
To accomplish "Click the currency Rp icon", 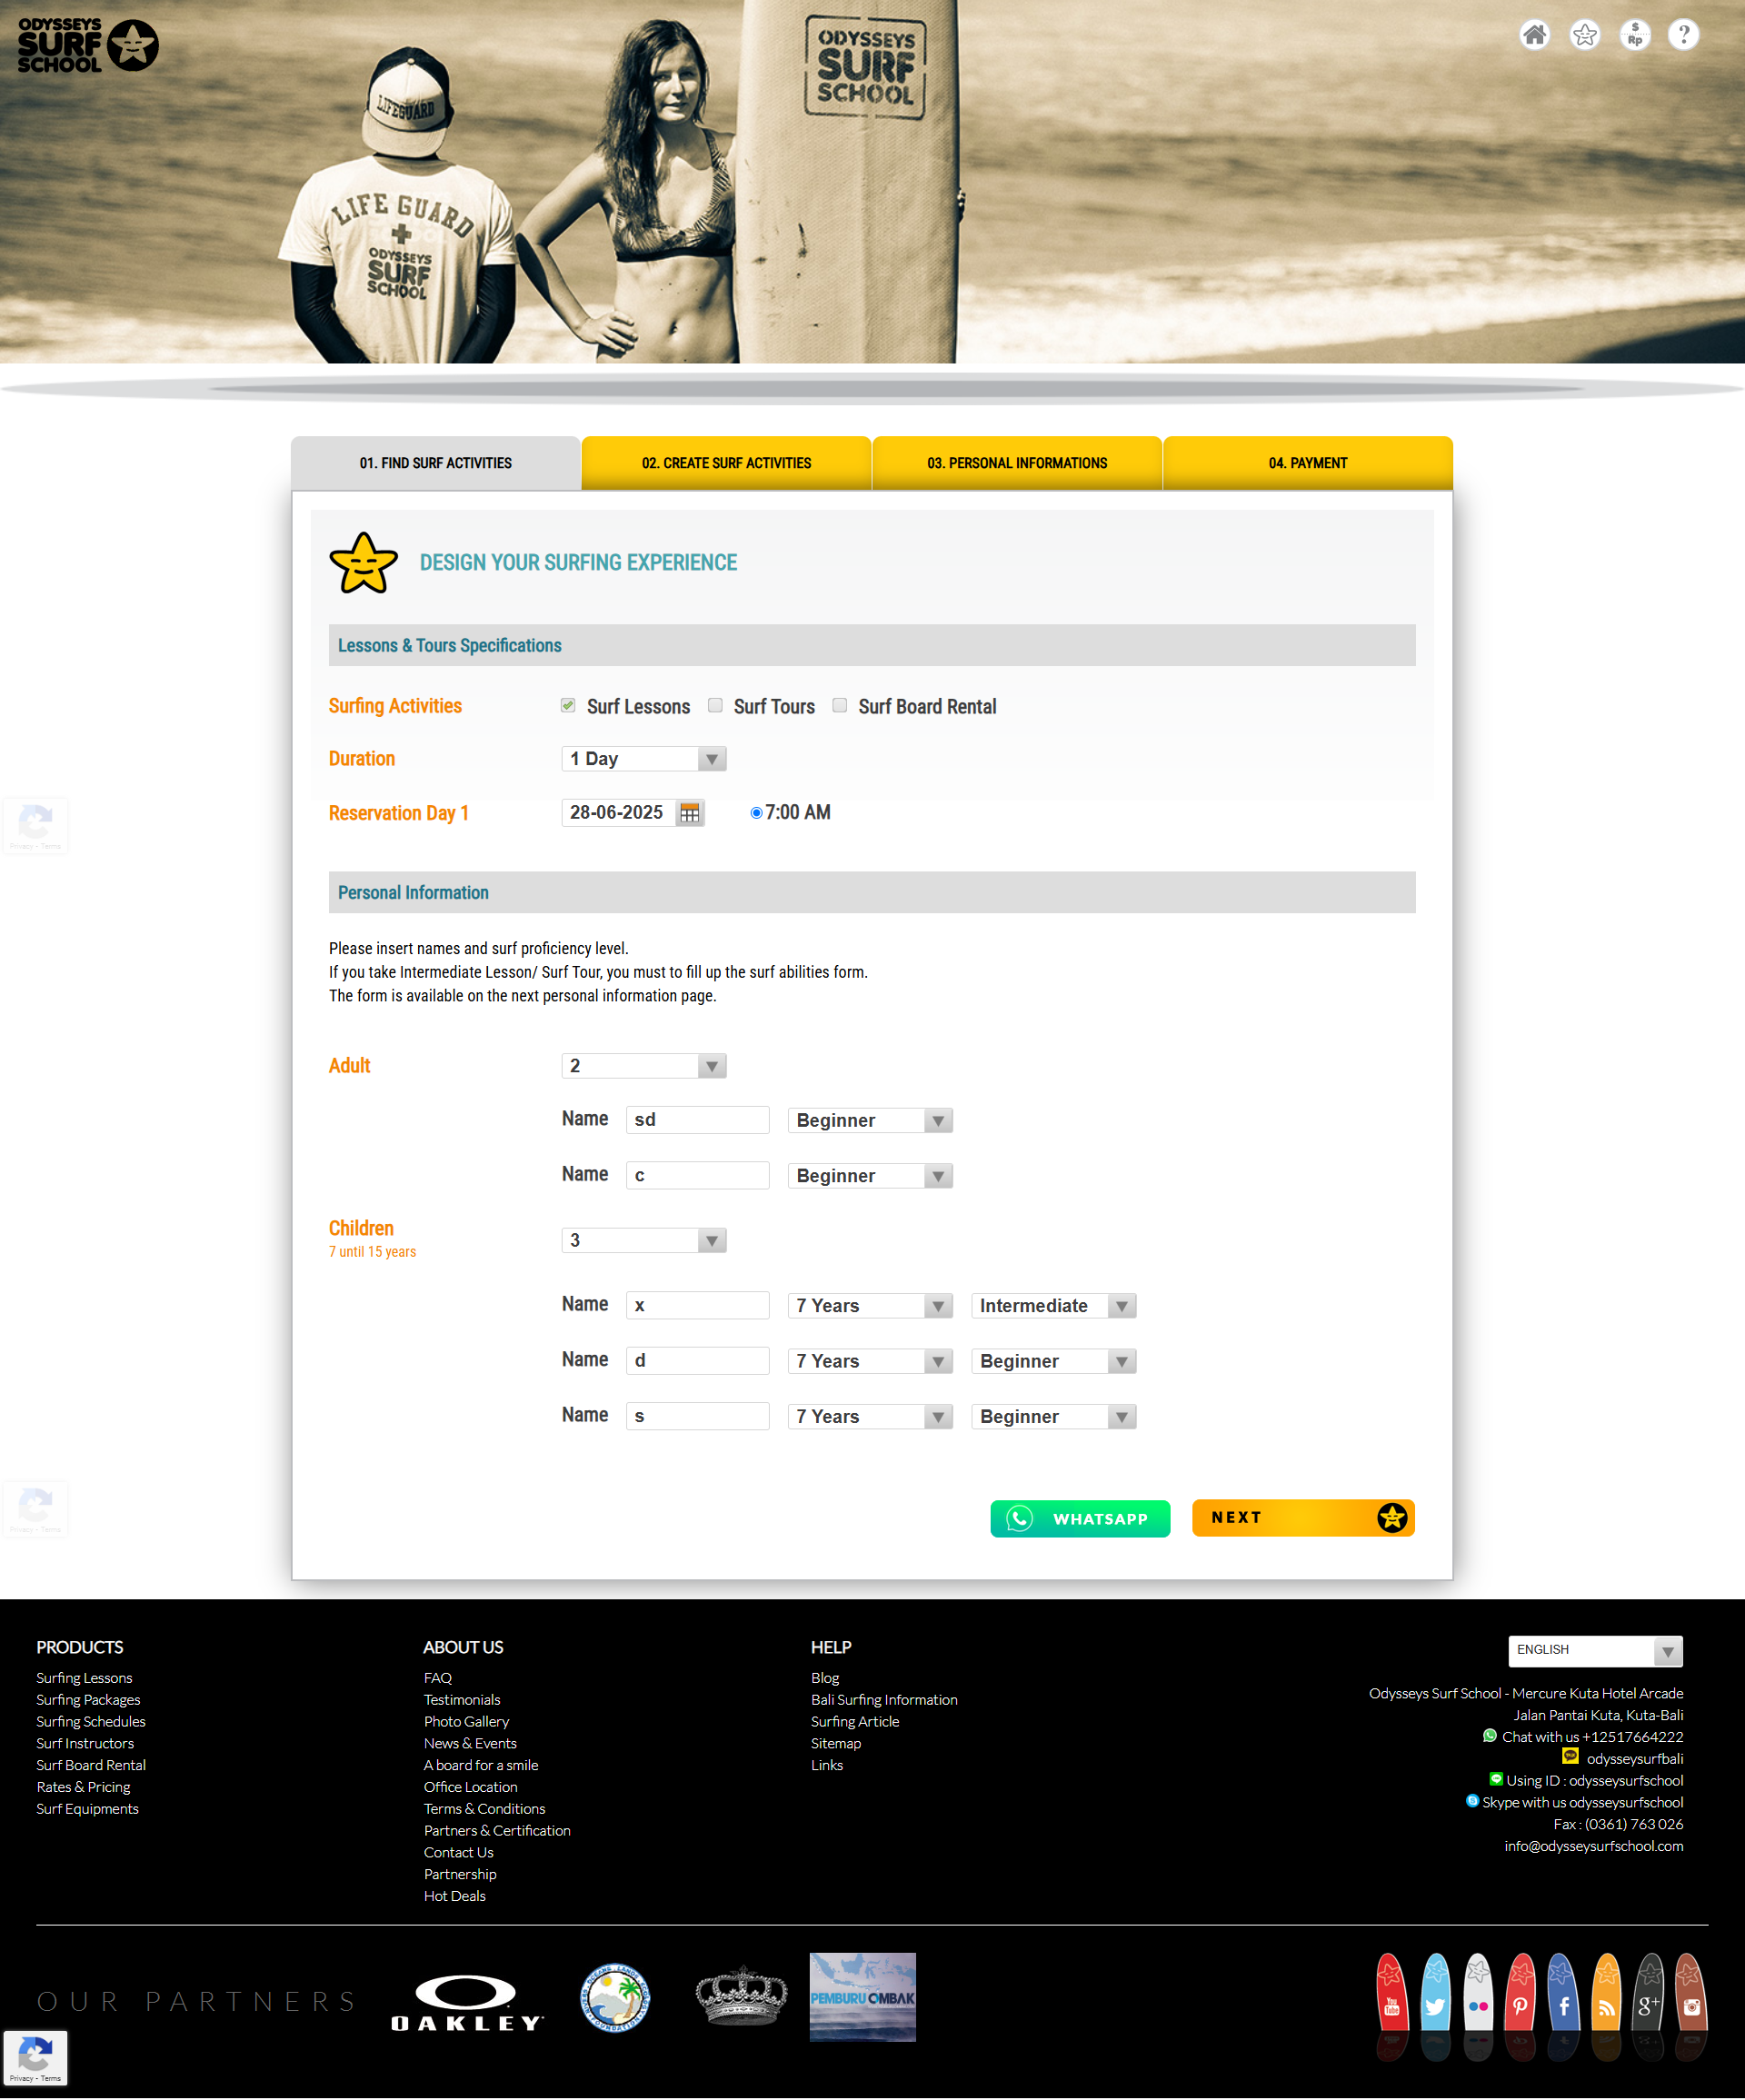I will point(1634,35).
